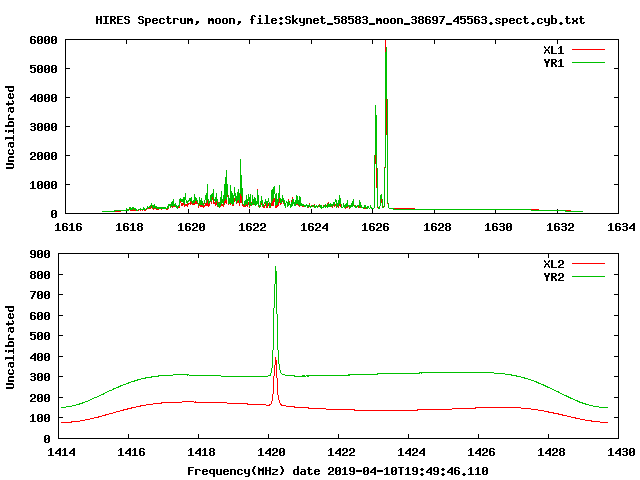Click the 200 y-axis tick label
640x480 pixels.
point(40,398)
